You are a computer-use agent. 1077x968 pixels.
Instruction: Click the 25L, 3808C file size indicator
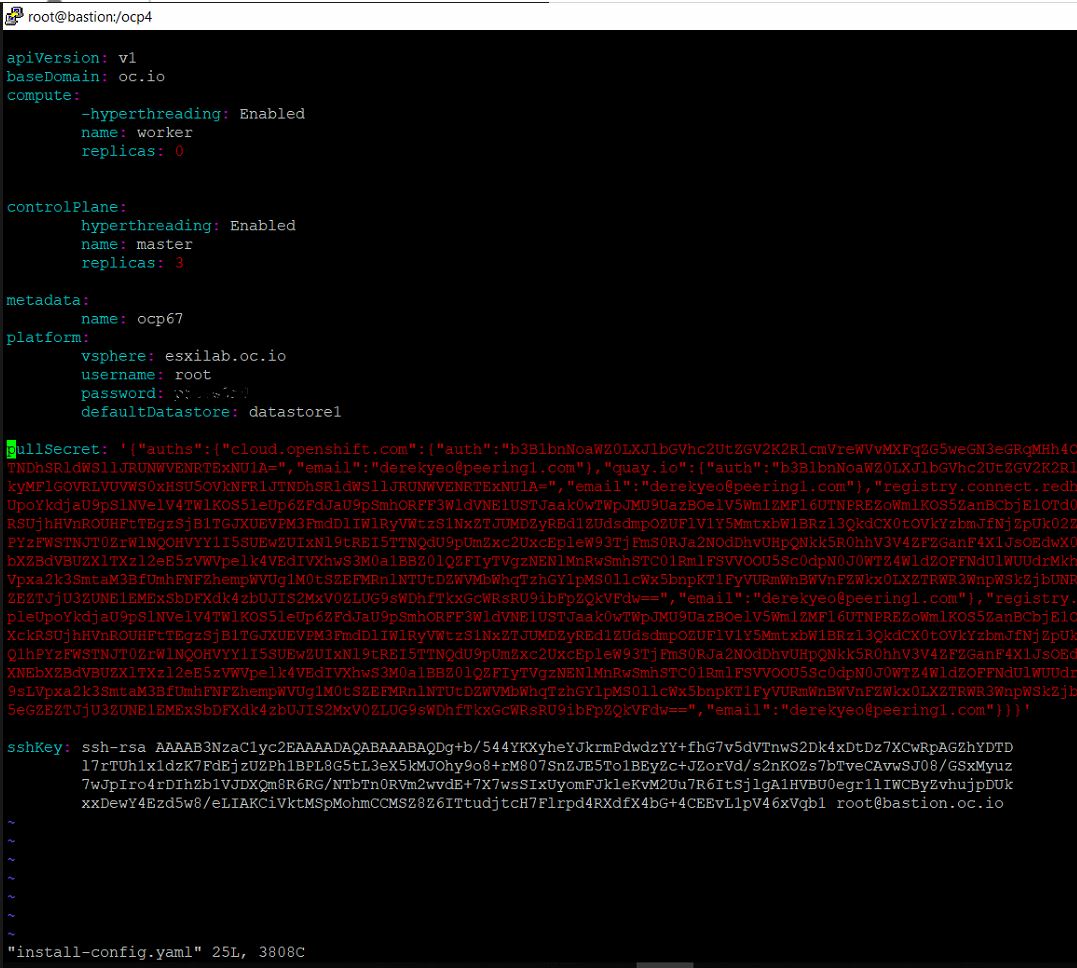click(257, 951)
